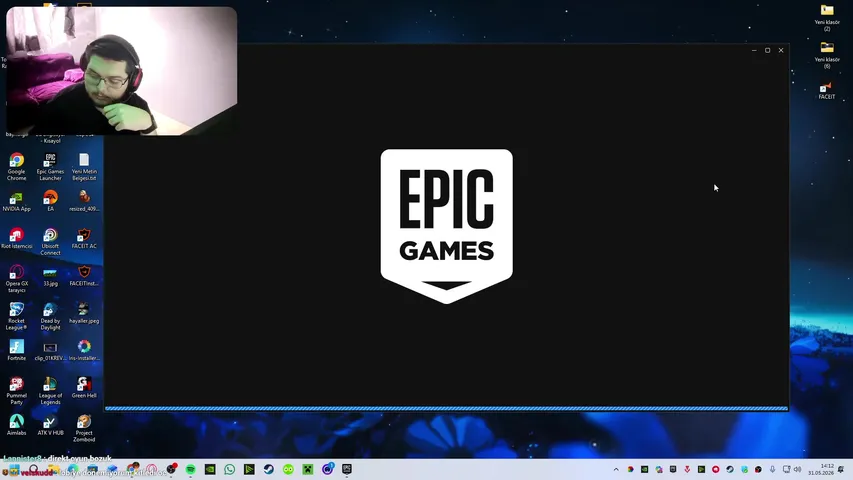The image size is (853, 480).
Task: Open network status icon in system tray
Action: pos(786,469)
